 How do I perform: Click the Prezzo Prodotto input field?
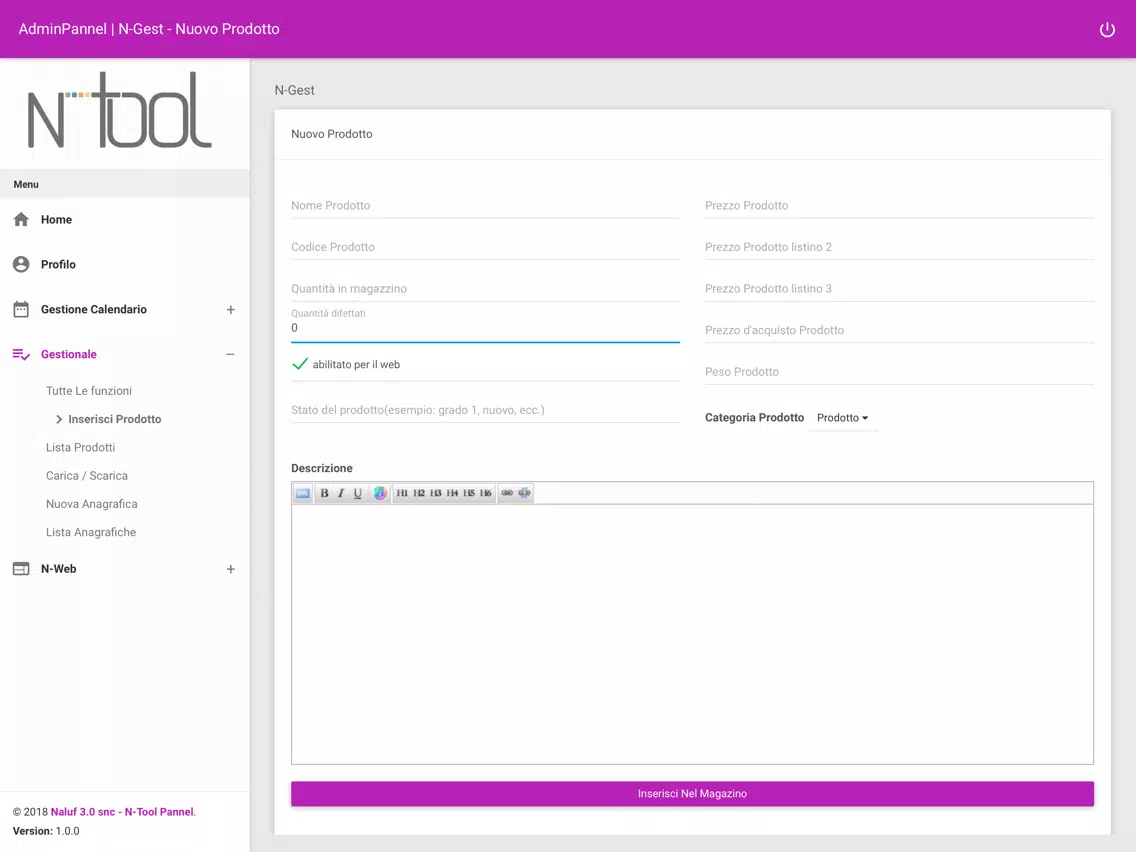click(x=899, y=206)
